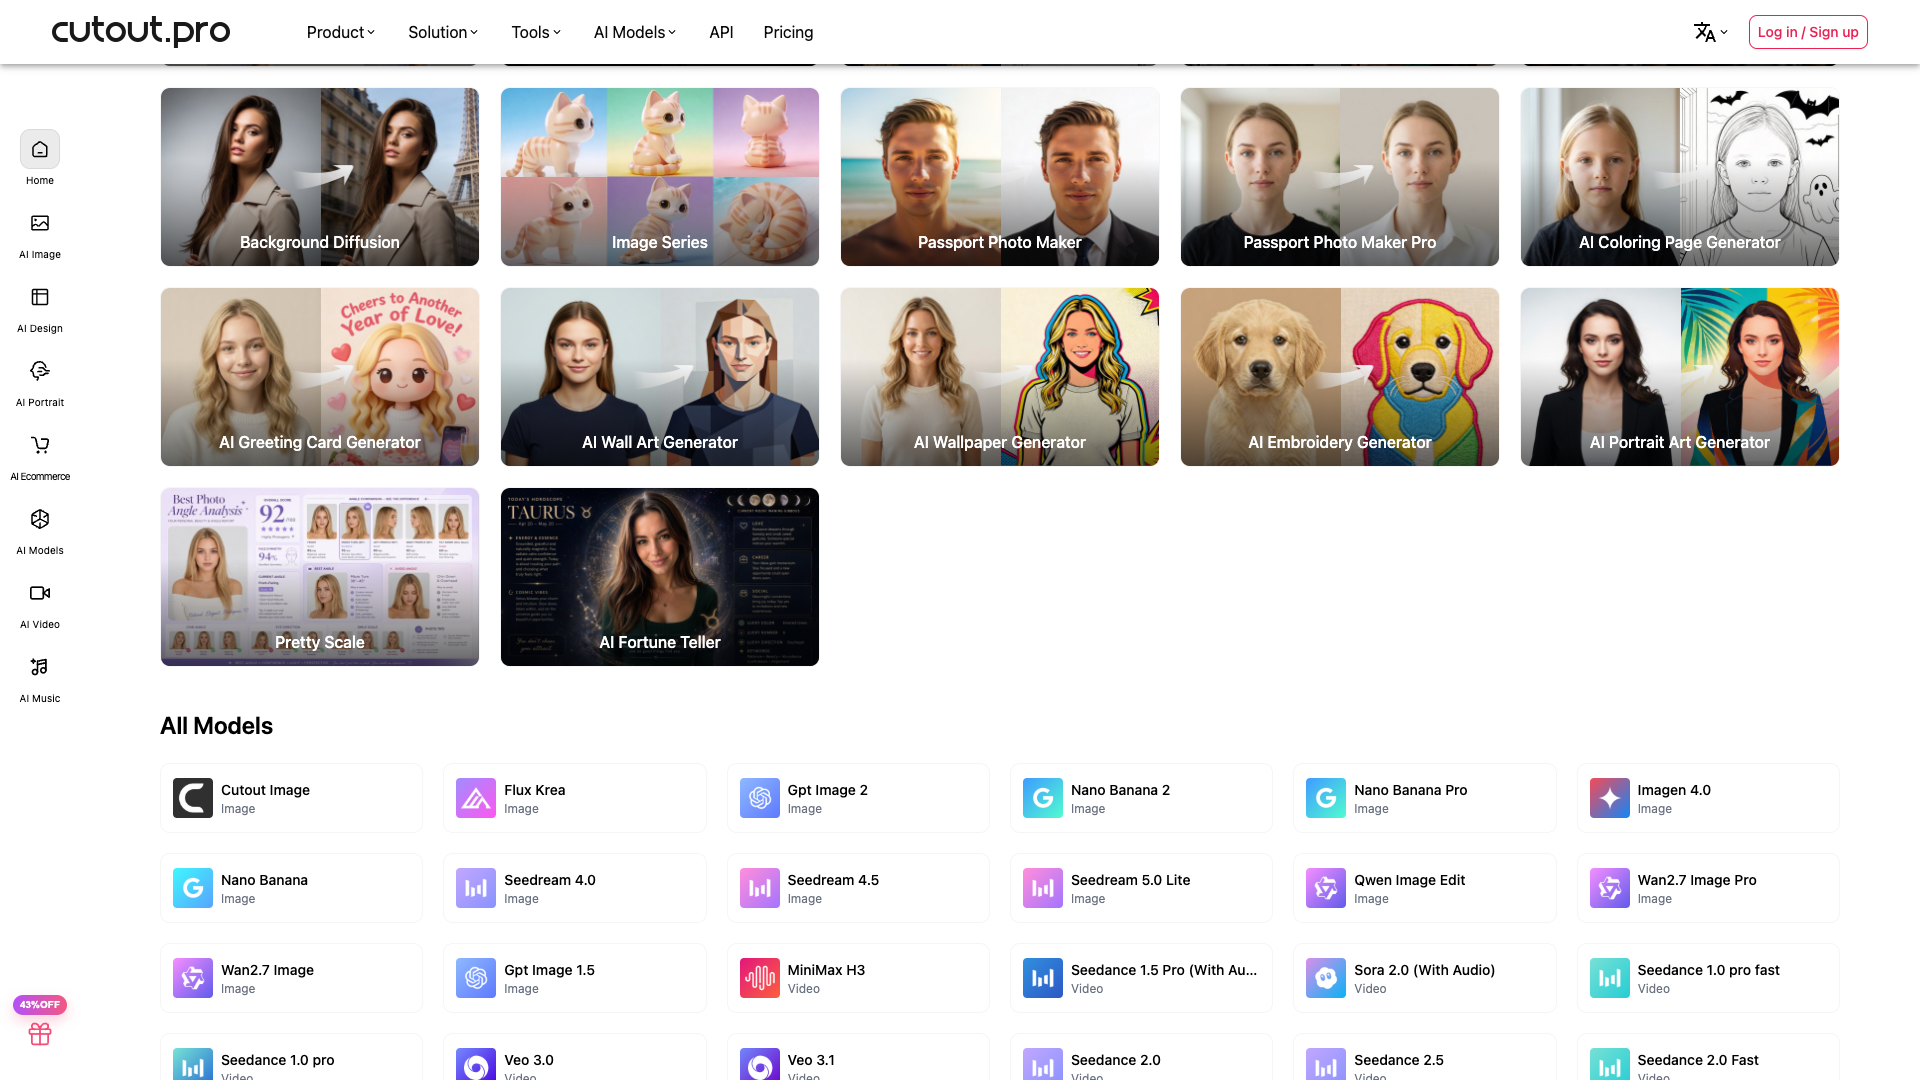Screen dimensions: 1920x1080
Task: Expand the Tools dropdown menu
Action: pos(536,32)
